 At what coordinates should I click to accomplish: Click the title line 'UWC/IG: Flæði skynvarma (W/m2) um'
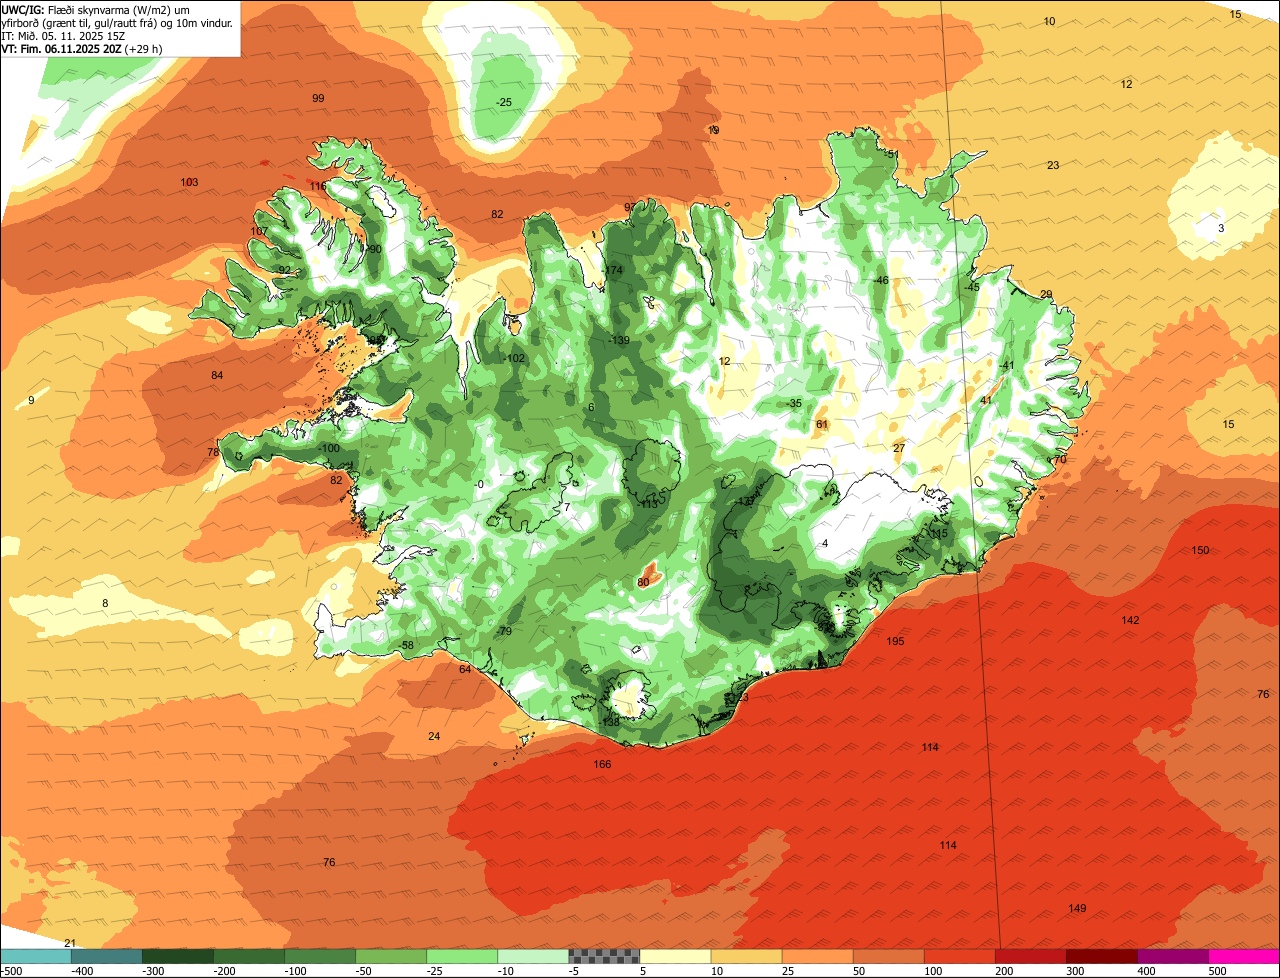96,10
